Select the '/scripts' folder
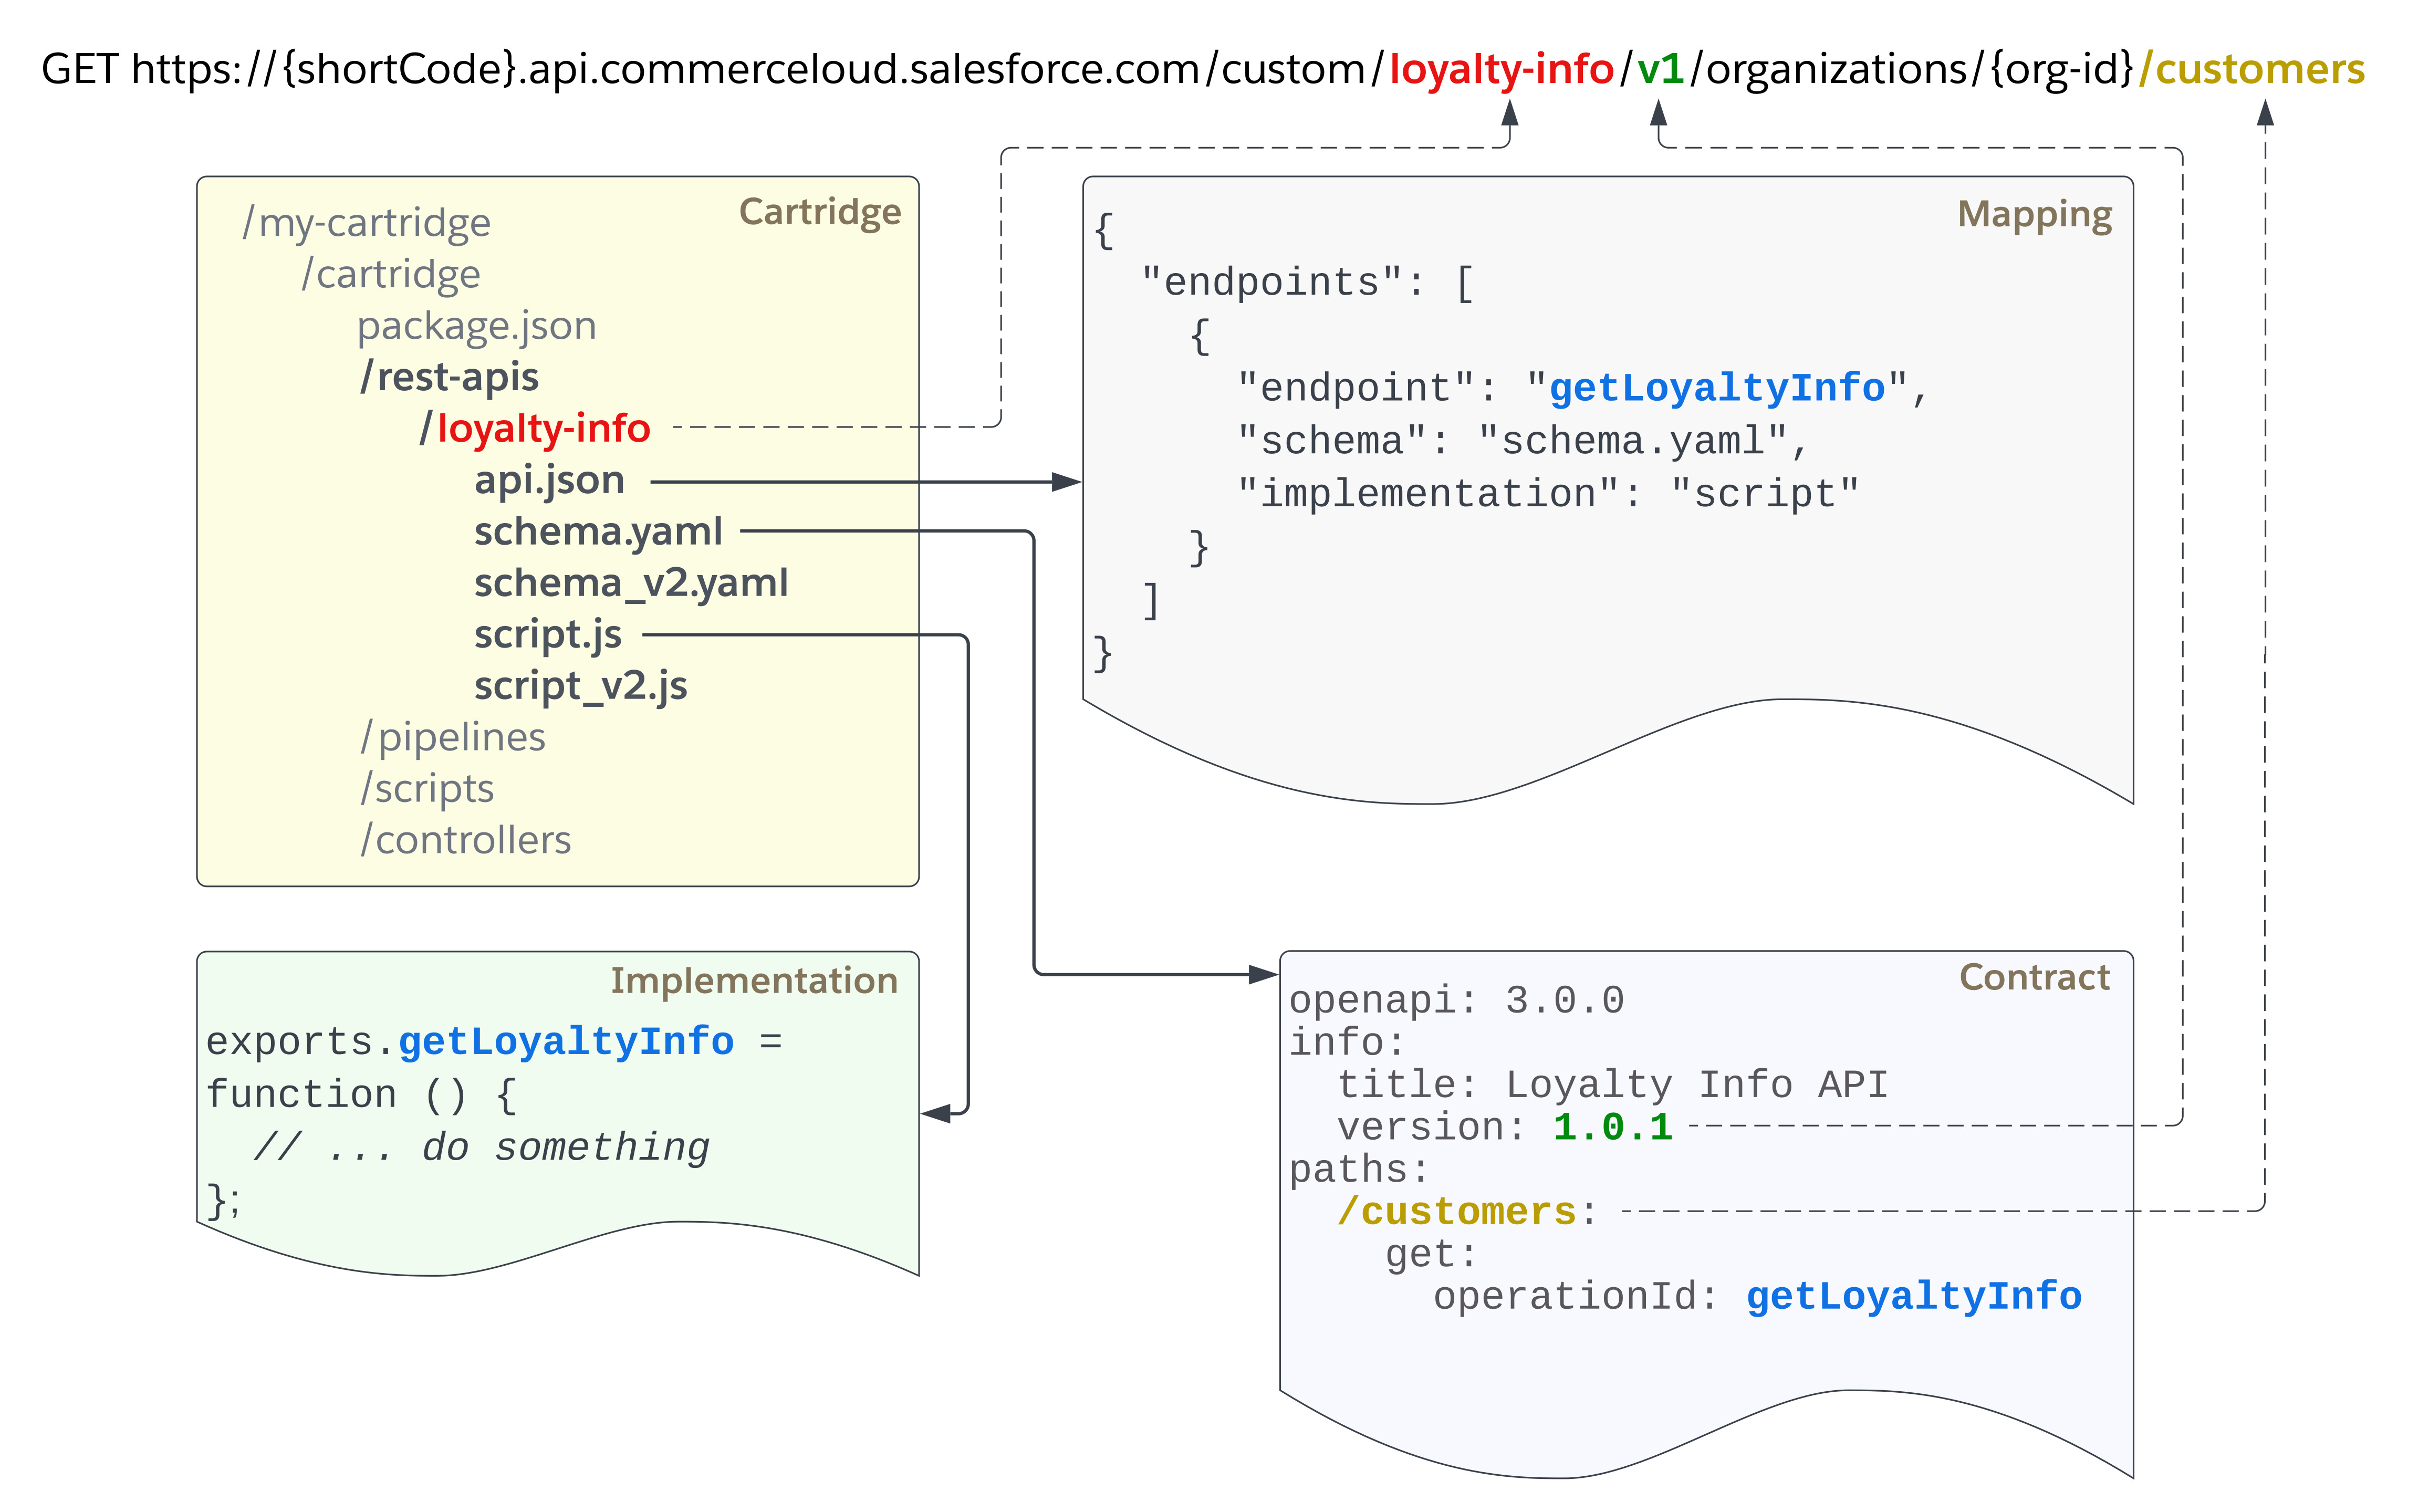The height and width of the screenshot is (1512, 2429). click(x=427, y=789)
